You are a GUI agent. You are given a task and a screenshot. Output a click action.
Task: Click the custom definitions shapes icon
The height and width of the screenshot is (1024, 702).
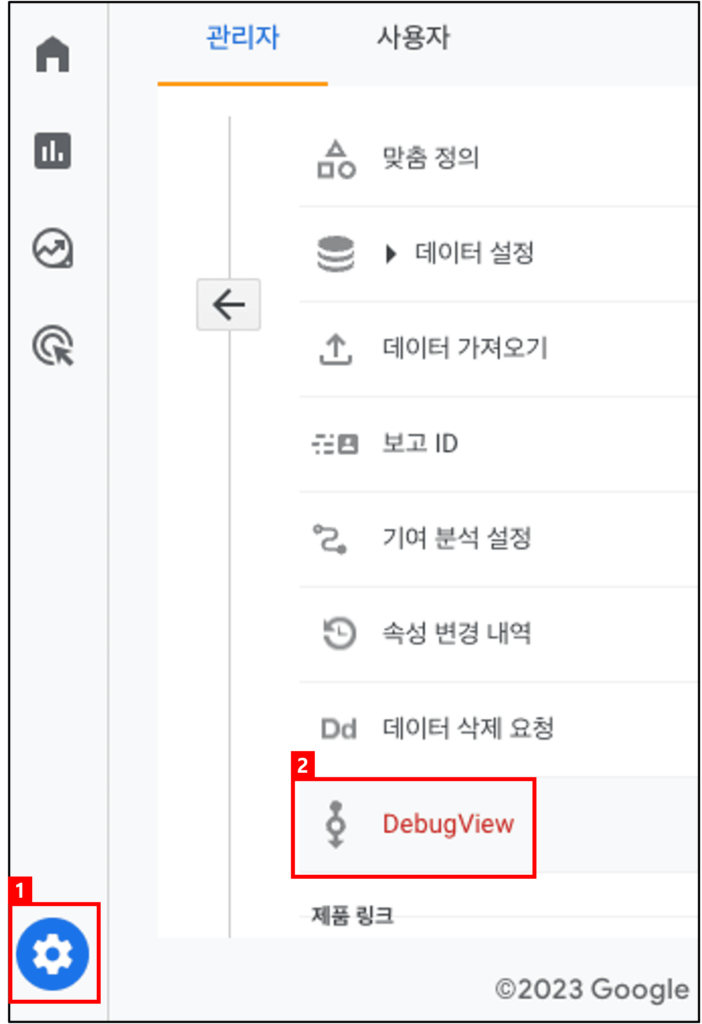coord(336,159)
